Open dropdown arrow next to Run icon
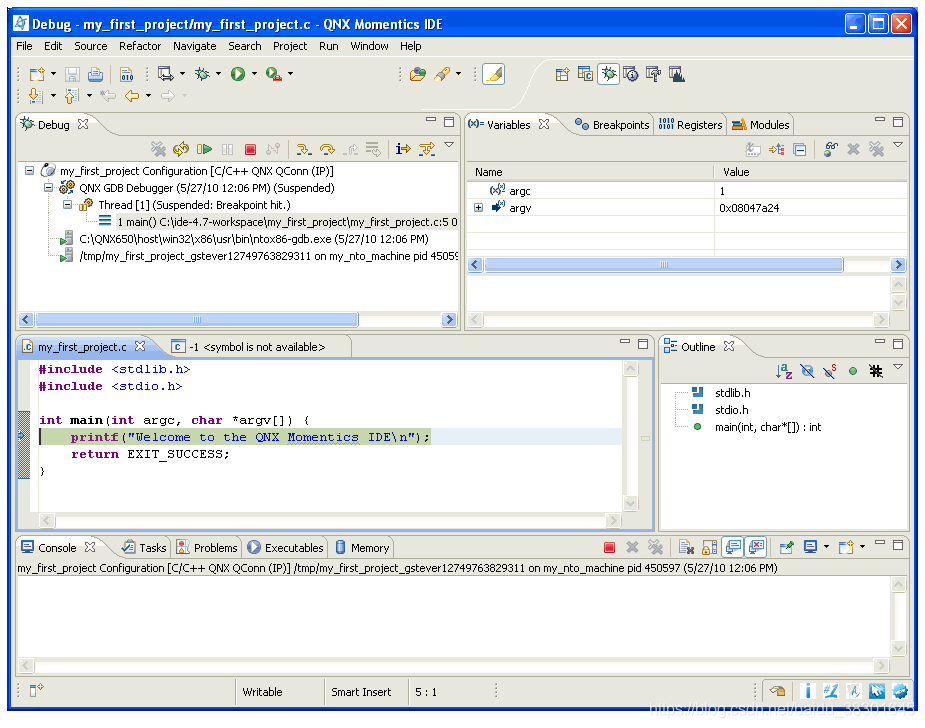925x728 pixels. (x=254, y=74)
